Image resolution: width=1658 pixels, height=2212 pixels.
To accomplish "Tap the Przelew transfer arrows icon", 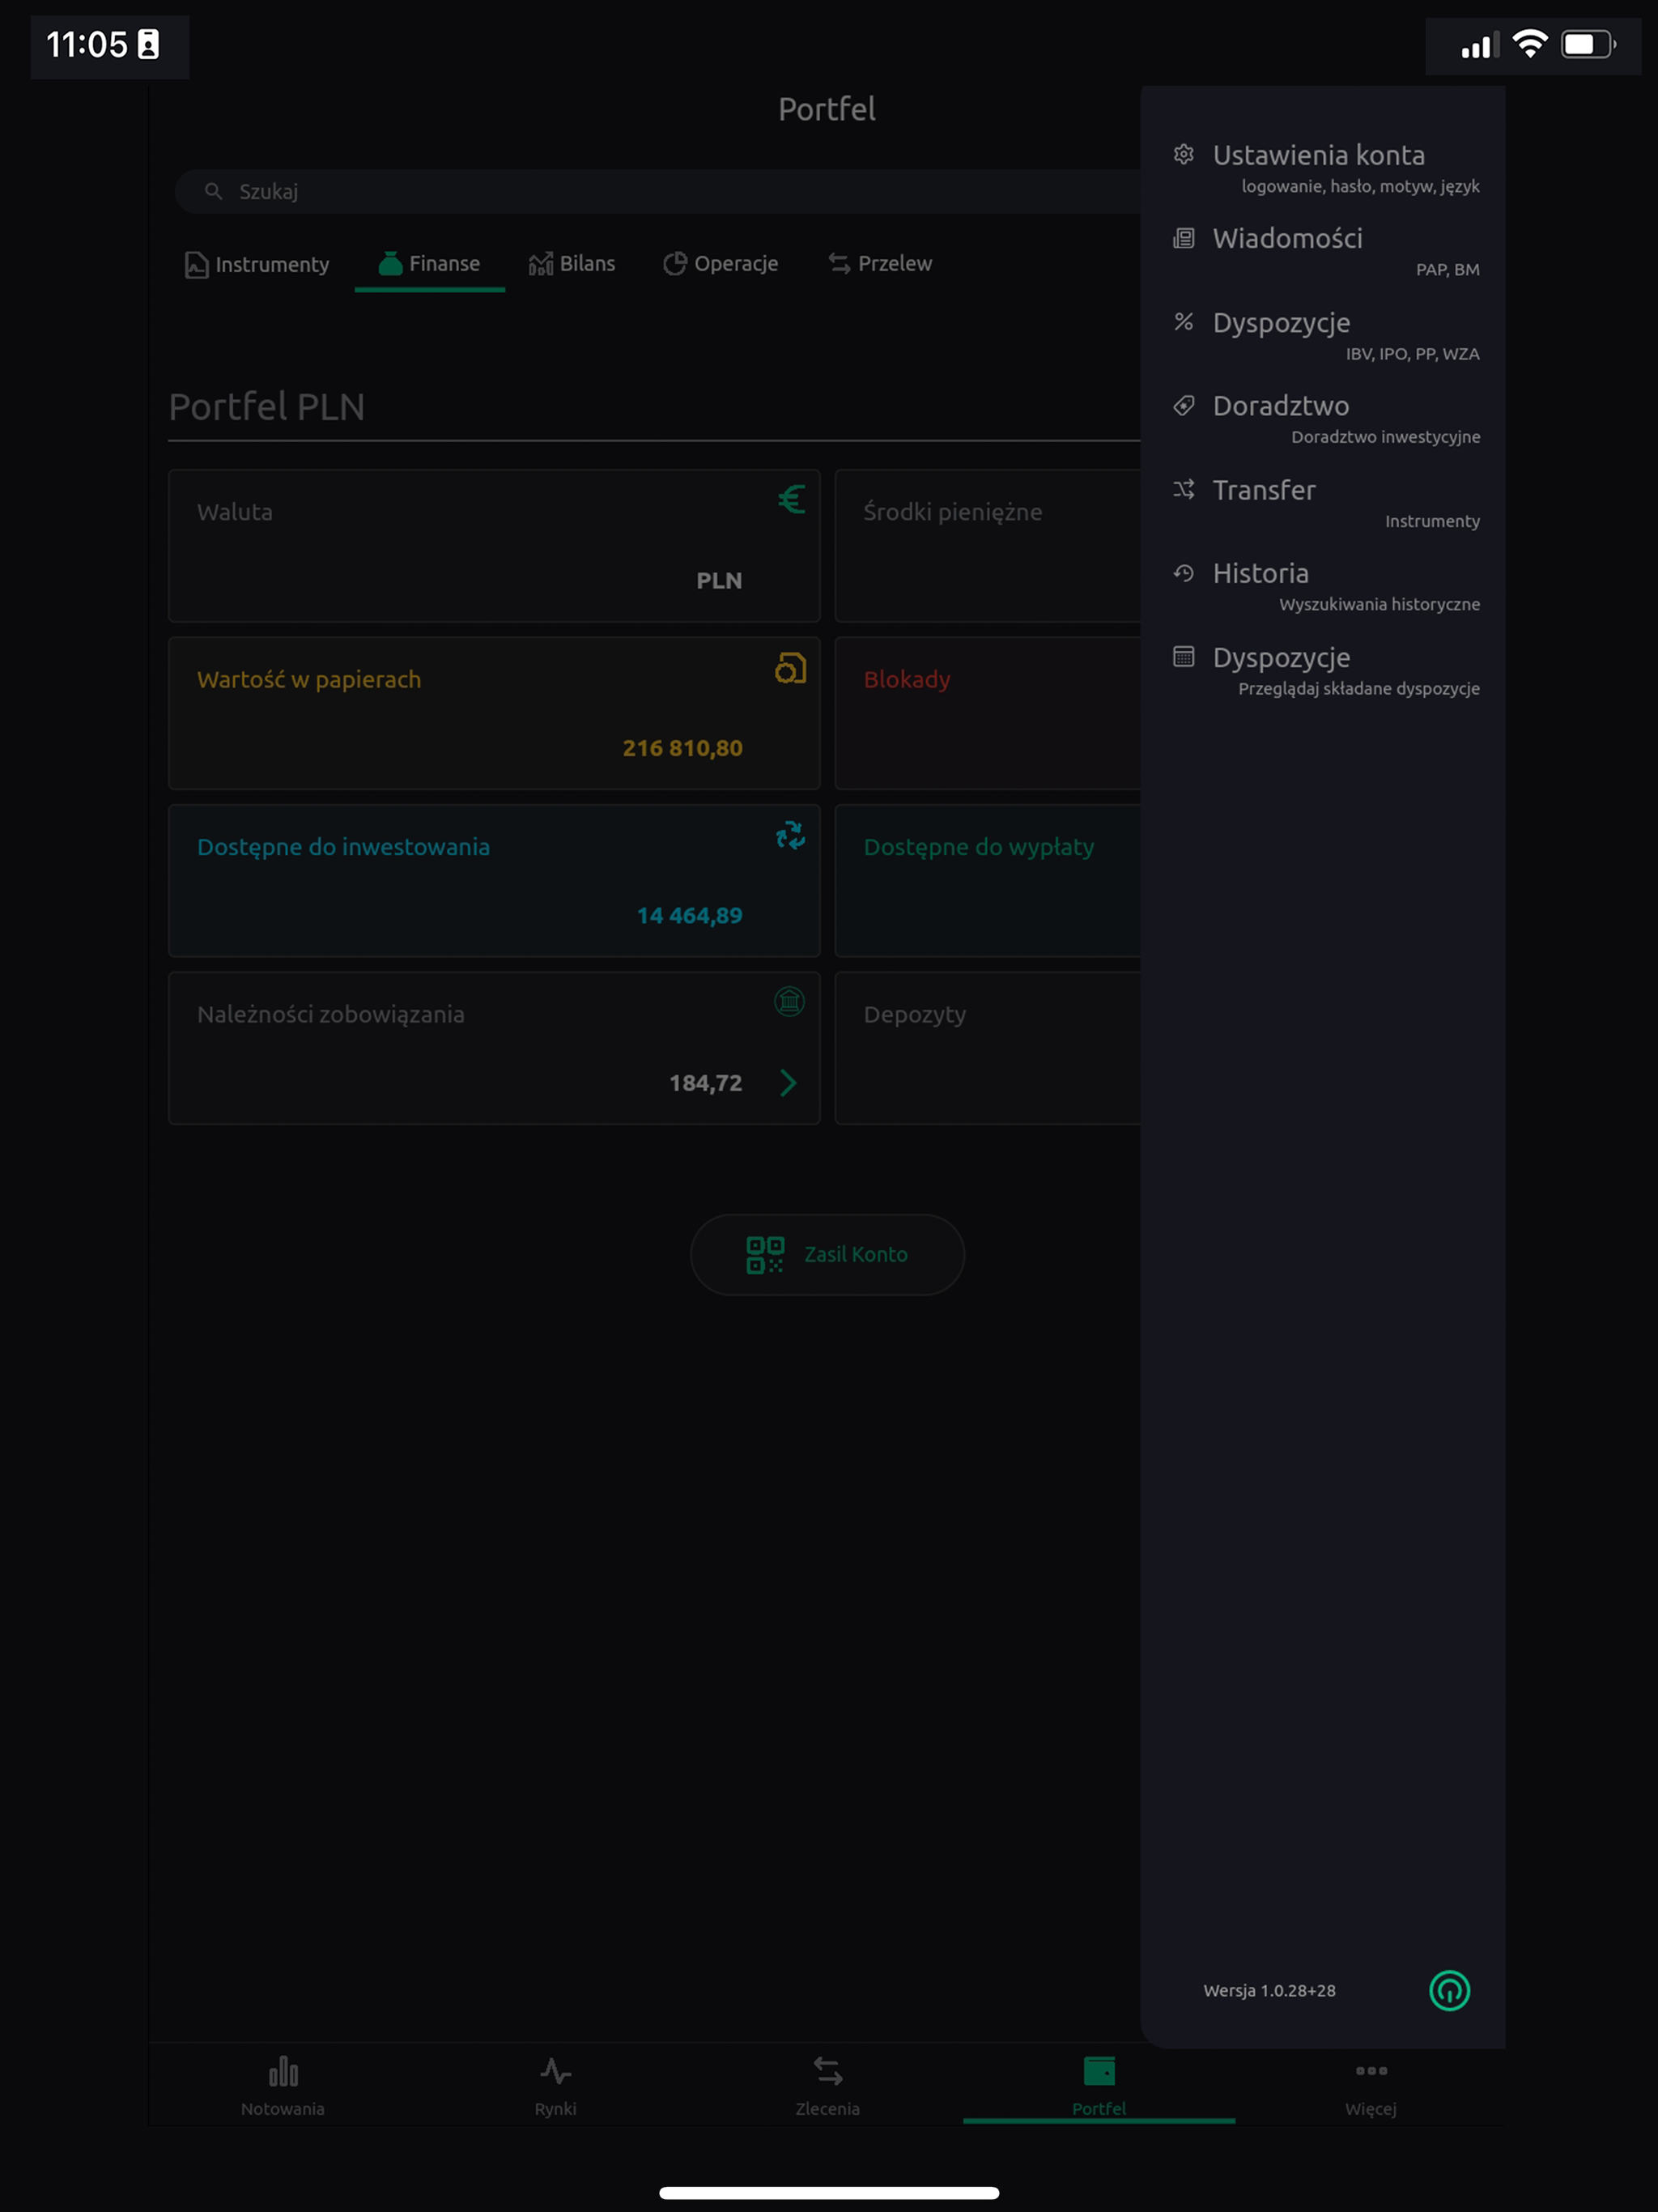I will tap(839, 263).
